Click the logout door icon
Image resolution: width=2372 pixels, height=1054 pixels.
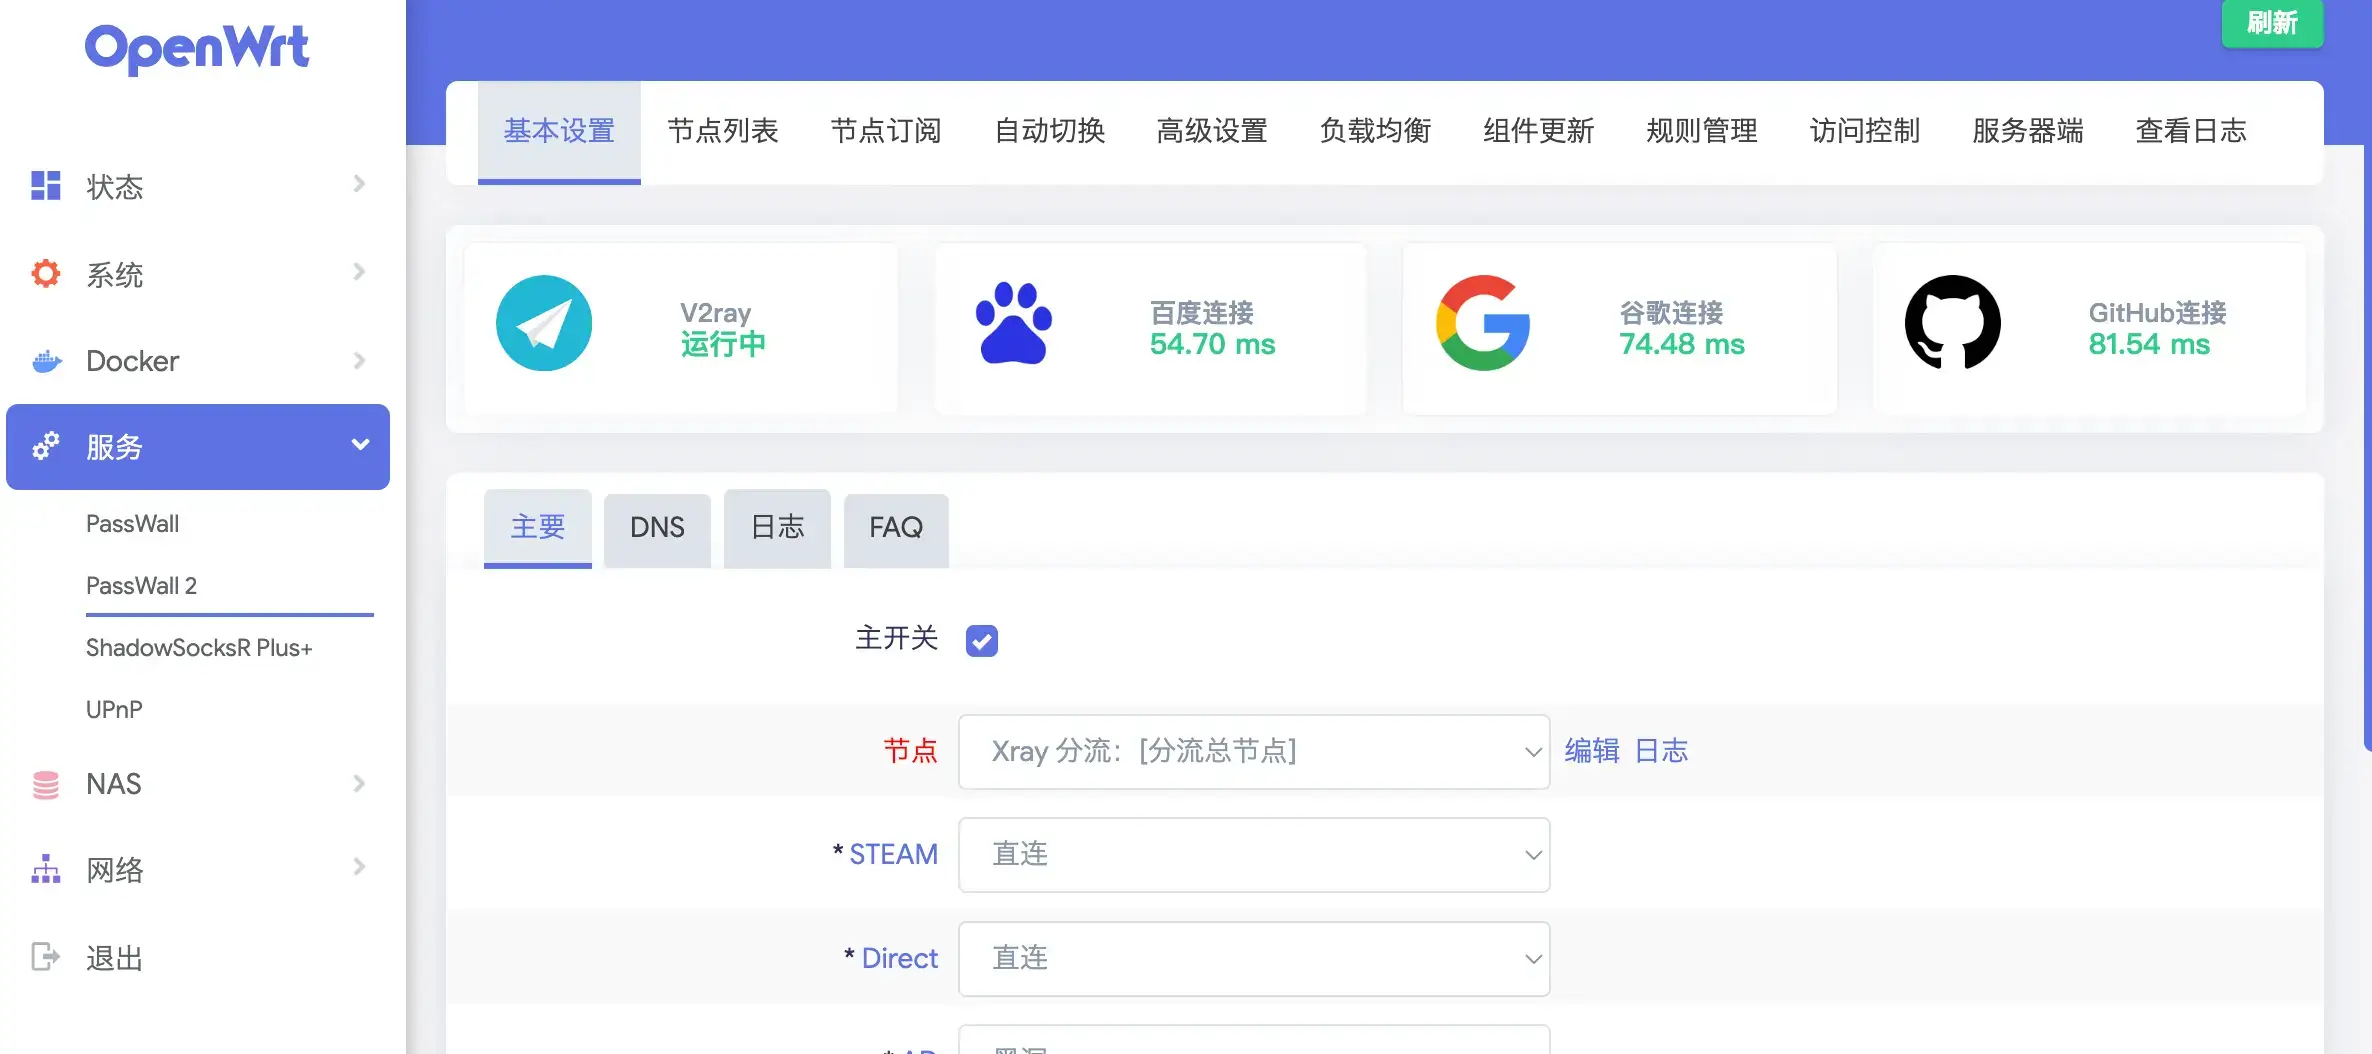pos(46,957)
